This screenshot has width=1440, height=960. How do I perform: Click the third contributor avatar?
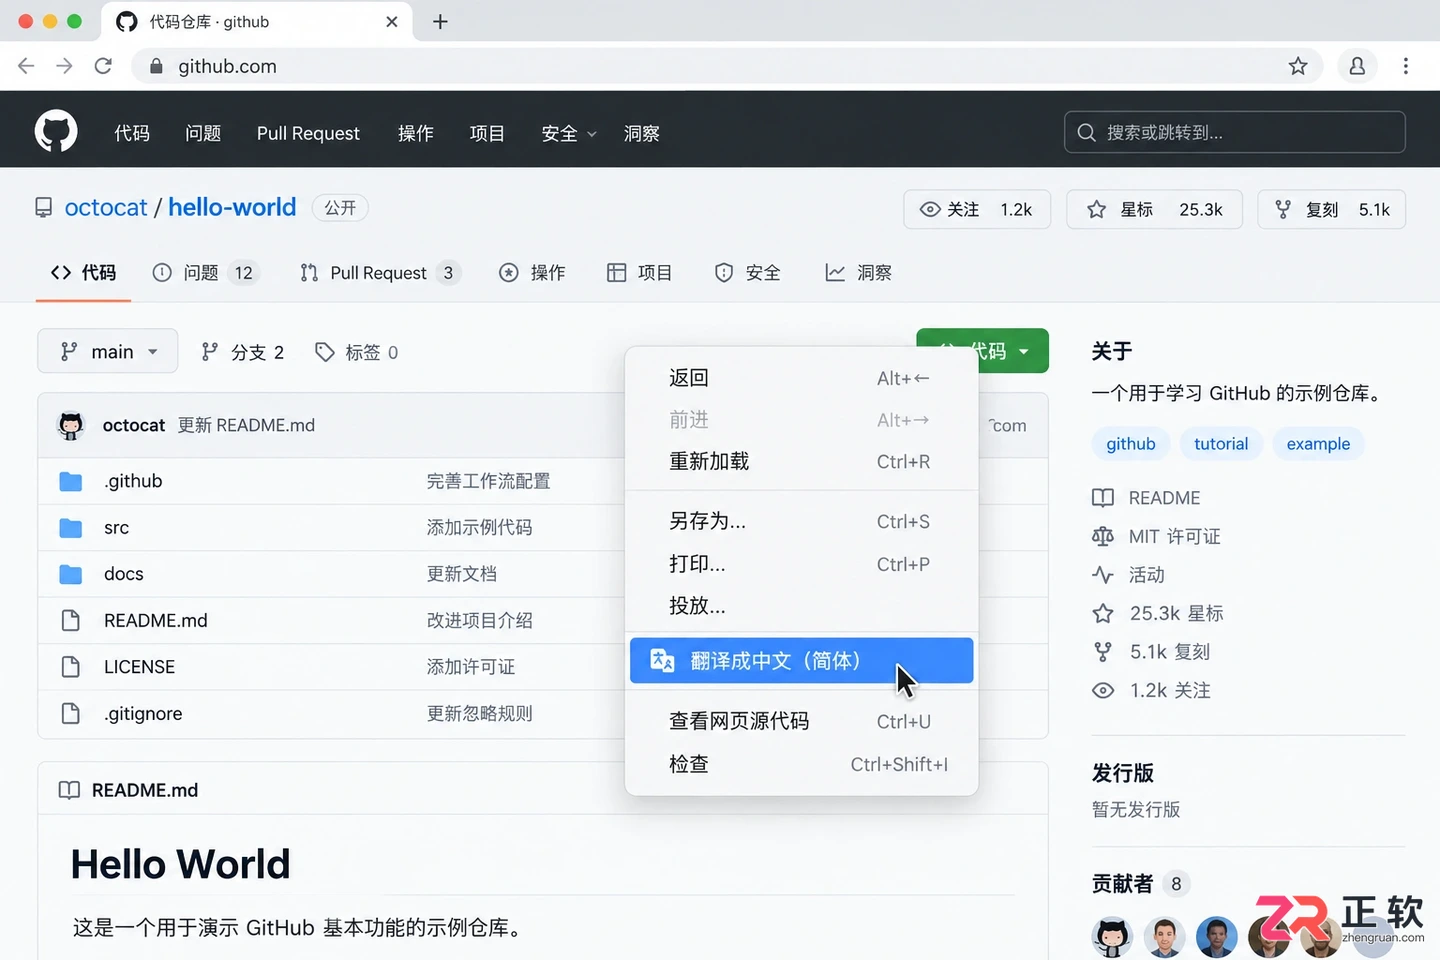(x=1216, y=937)
